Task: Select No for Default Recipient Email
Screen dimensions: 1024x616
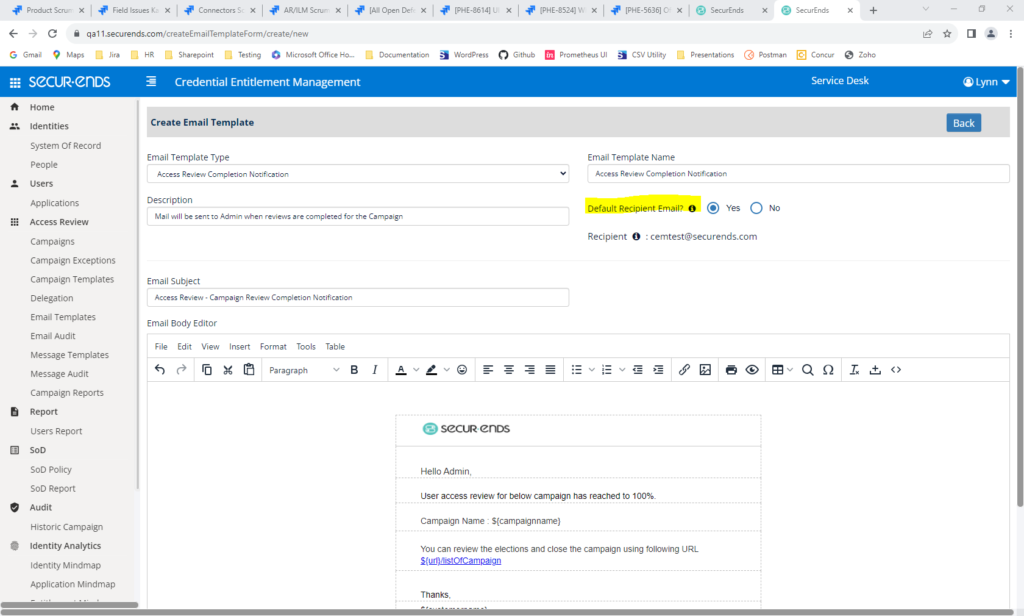Action: 756,208
